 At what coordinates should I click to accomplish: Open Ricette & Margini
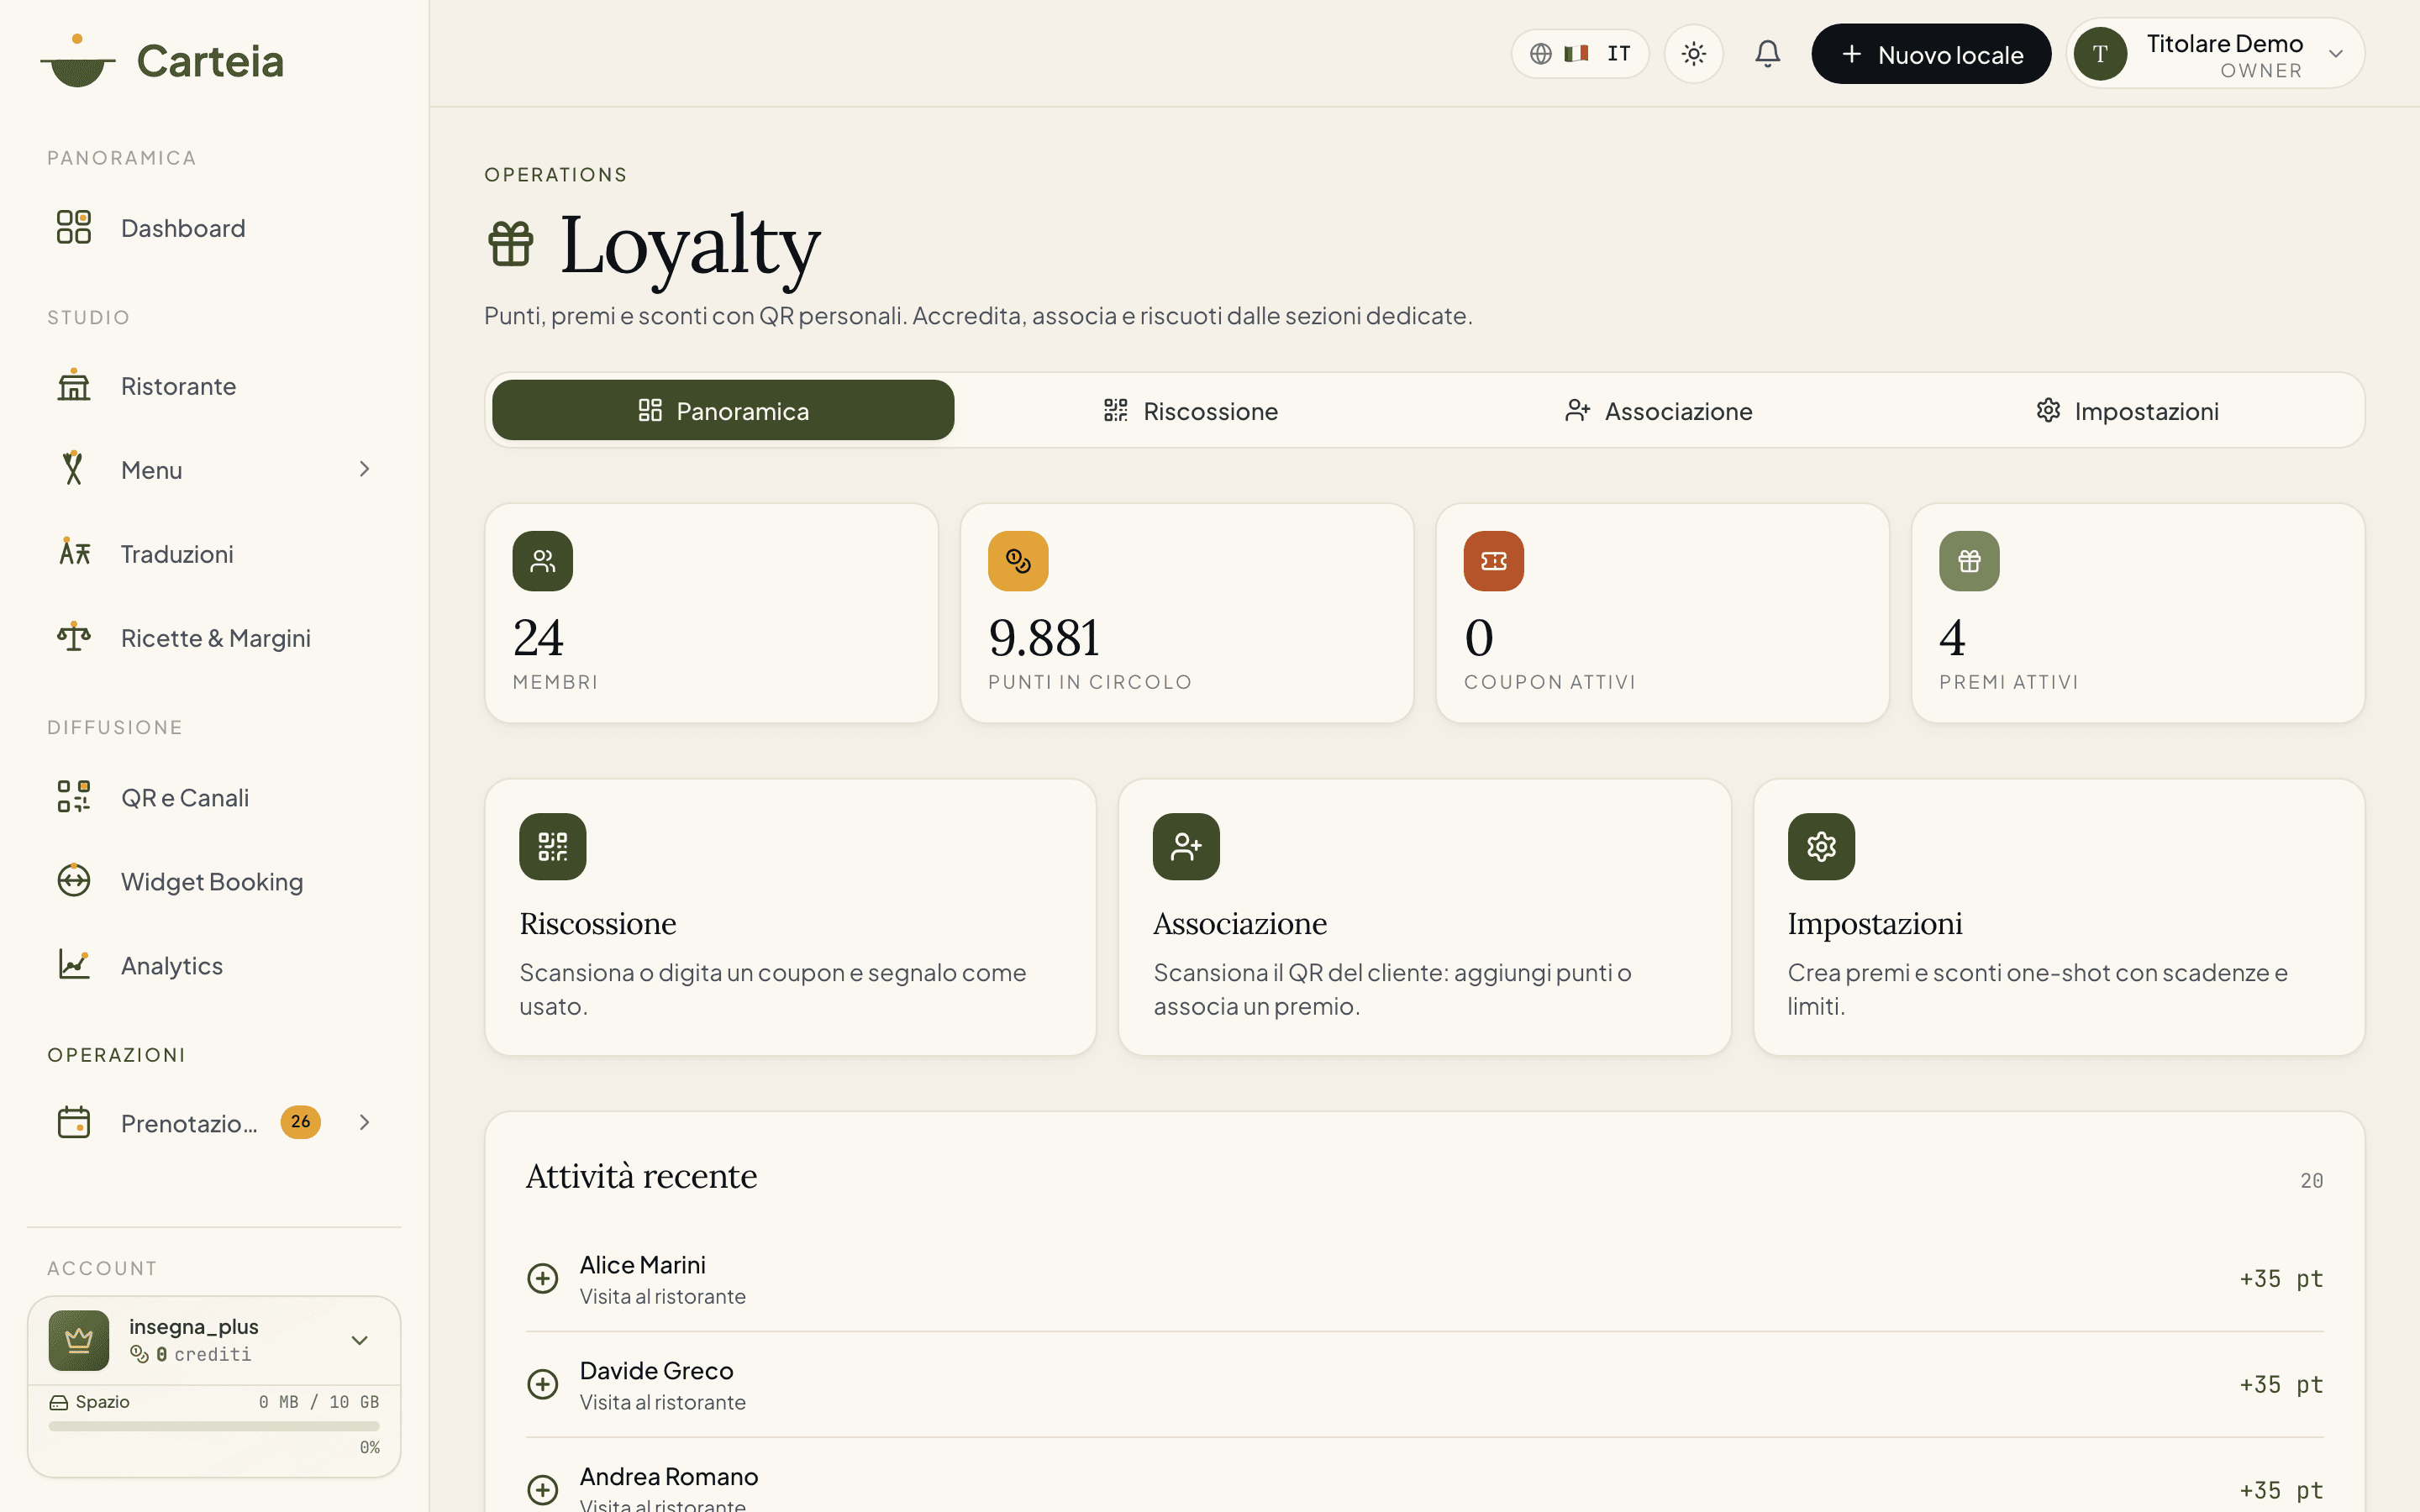tap(214, 637)
